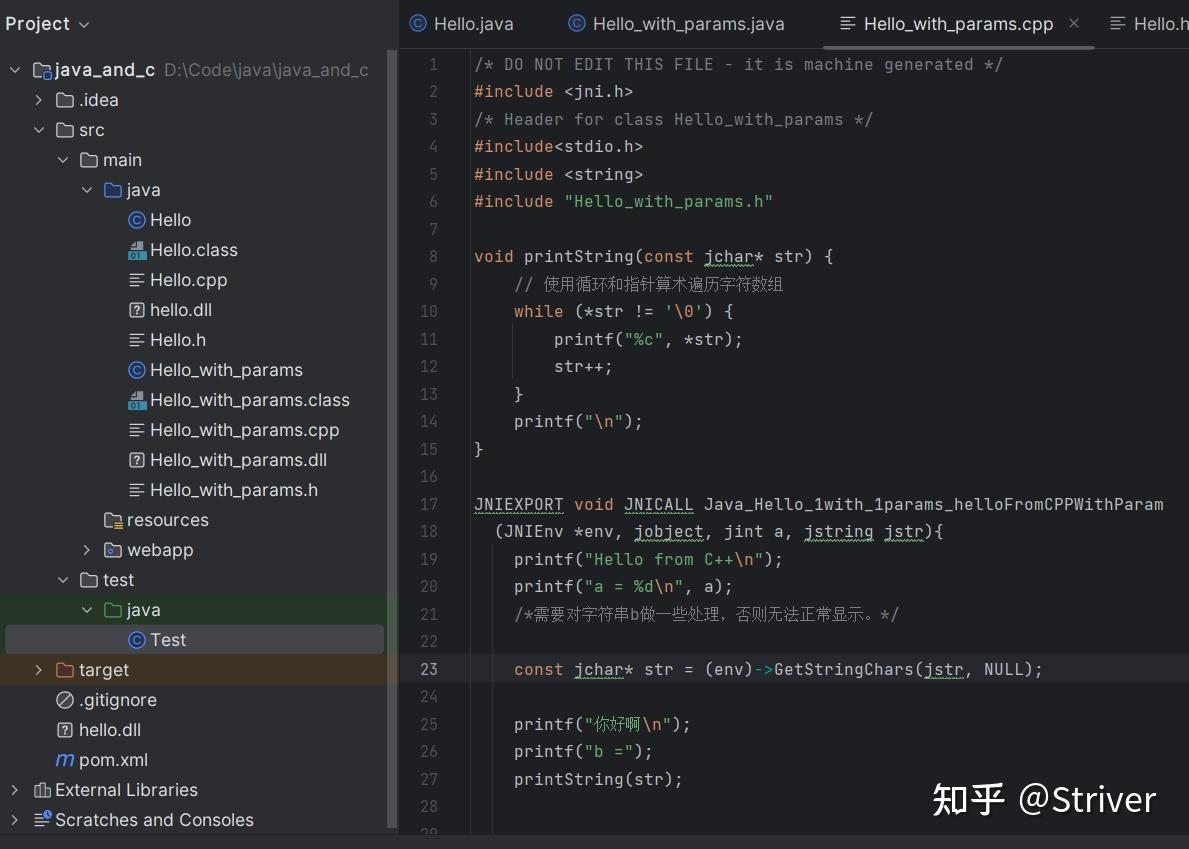
Task: Select the Hello.class compiled file icon
Action: click(137, 250)
